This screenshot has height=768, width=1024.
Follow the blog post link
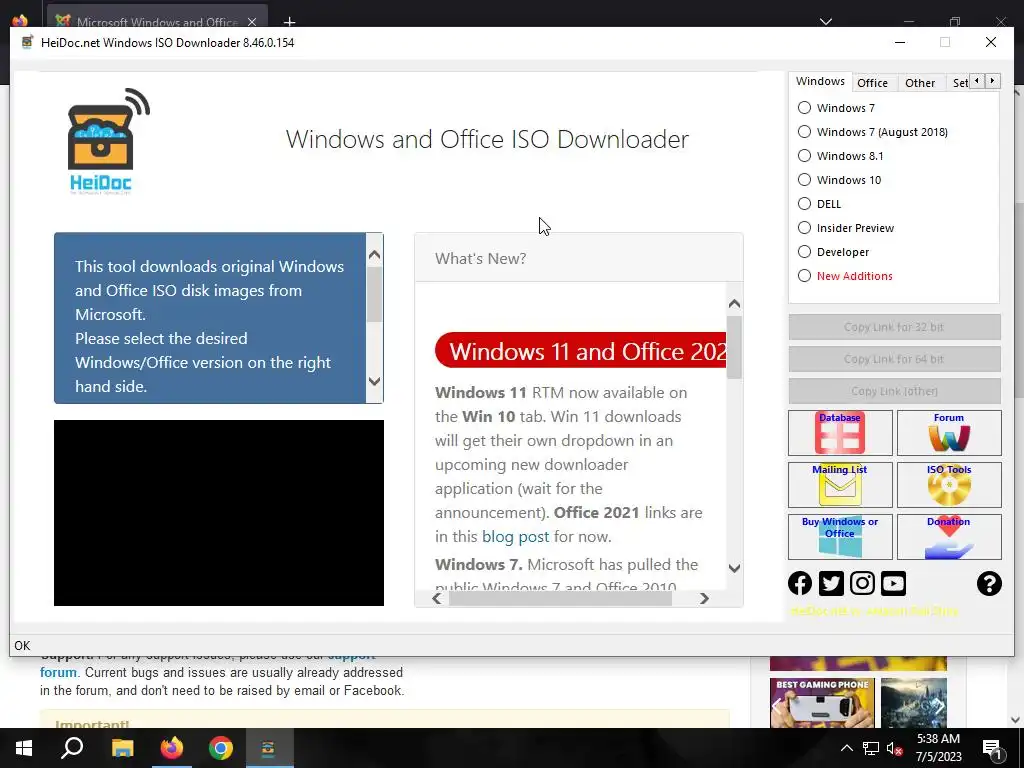pyautogui.click(x=515, y=537)
